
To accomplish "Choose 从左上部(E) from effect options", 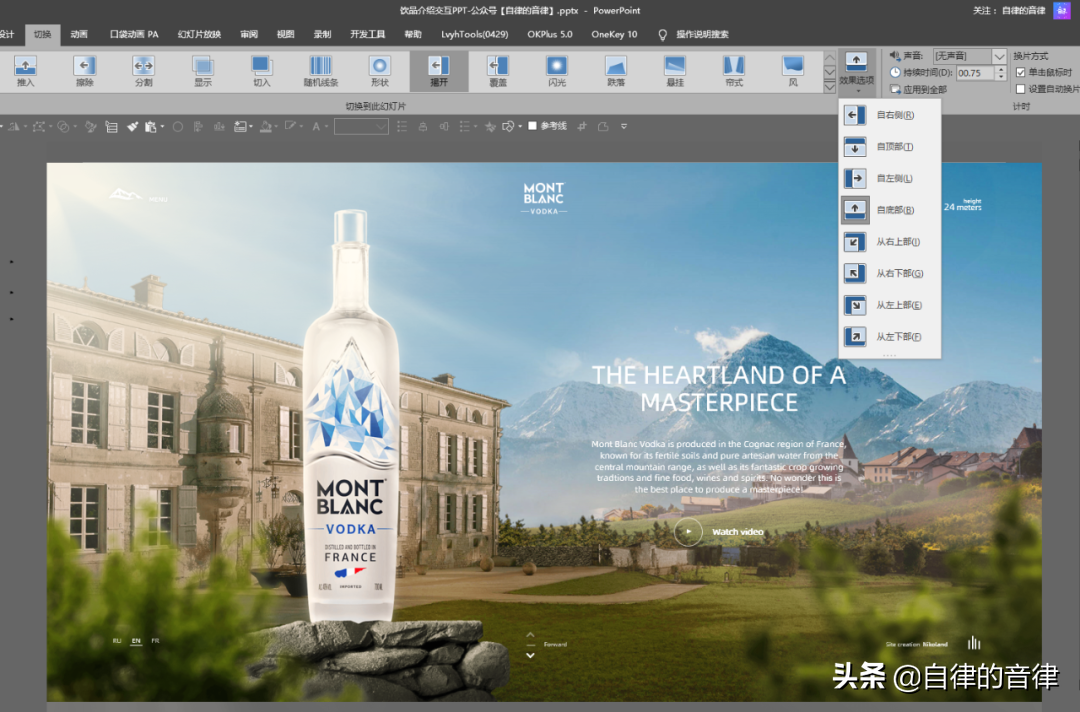I will pyautogui.click(x=889, y=305).
